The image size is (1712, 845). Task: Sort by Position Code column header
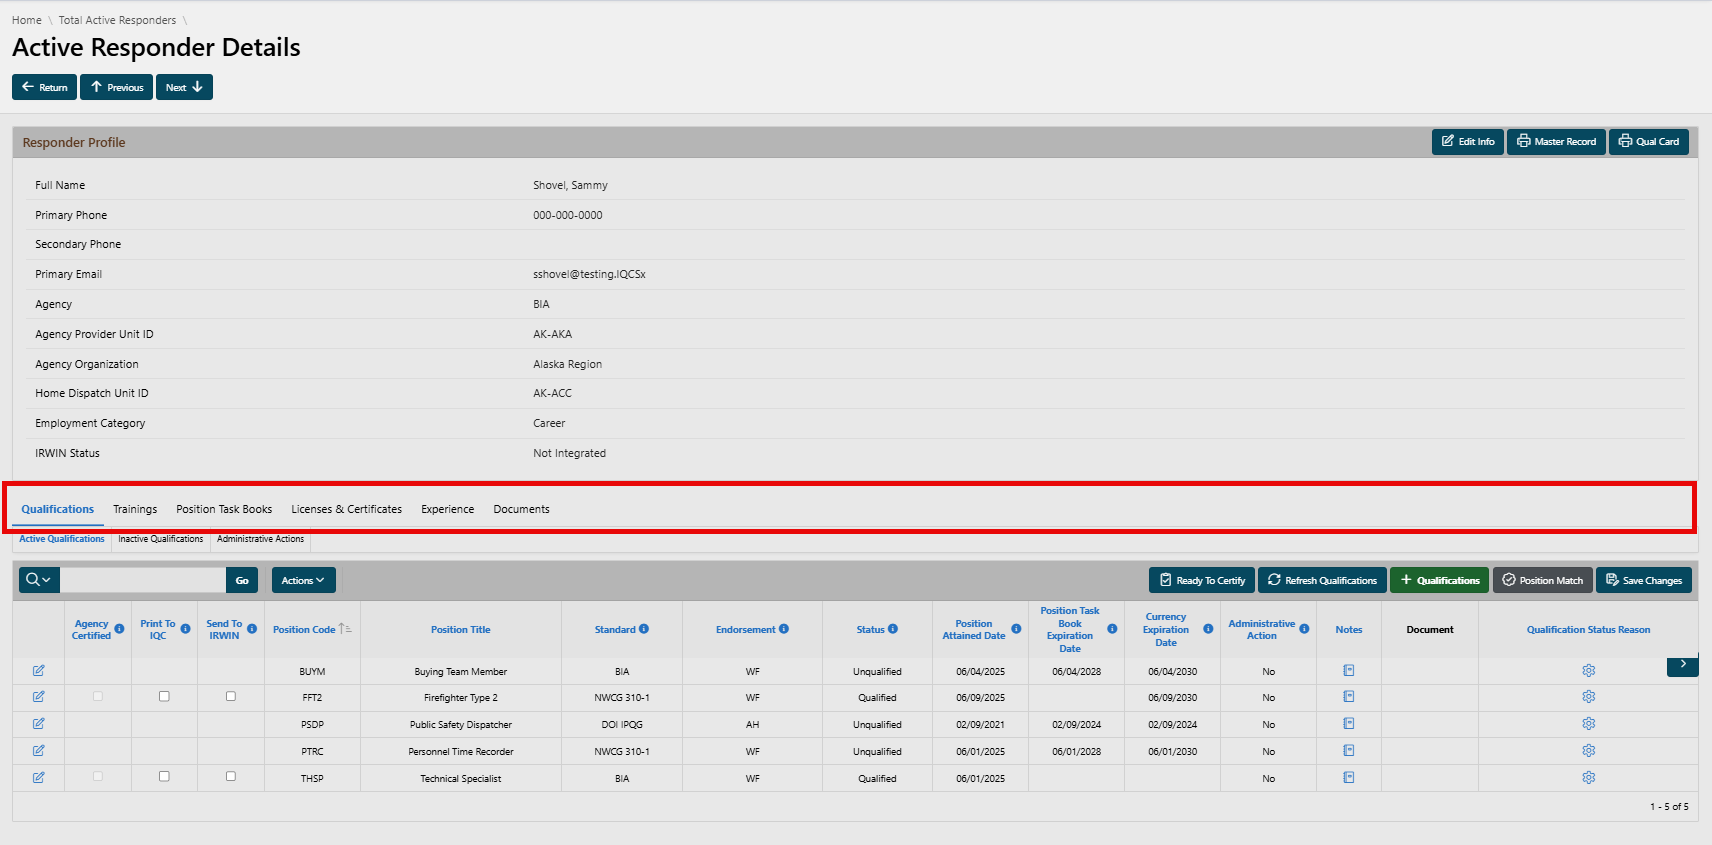coord(304,630)
